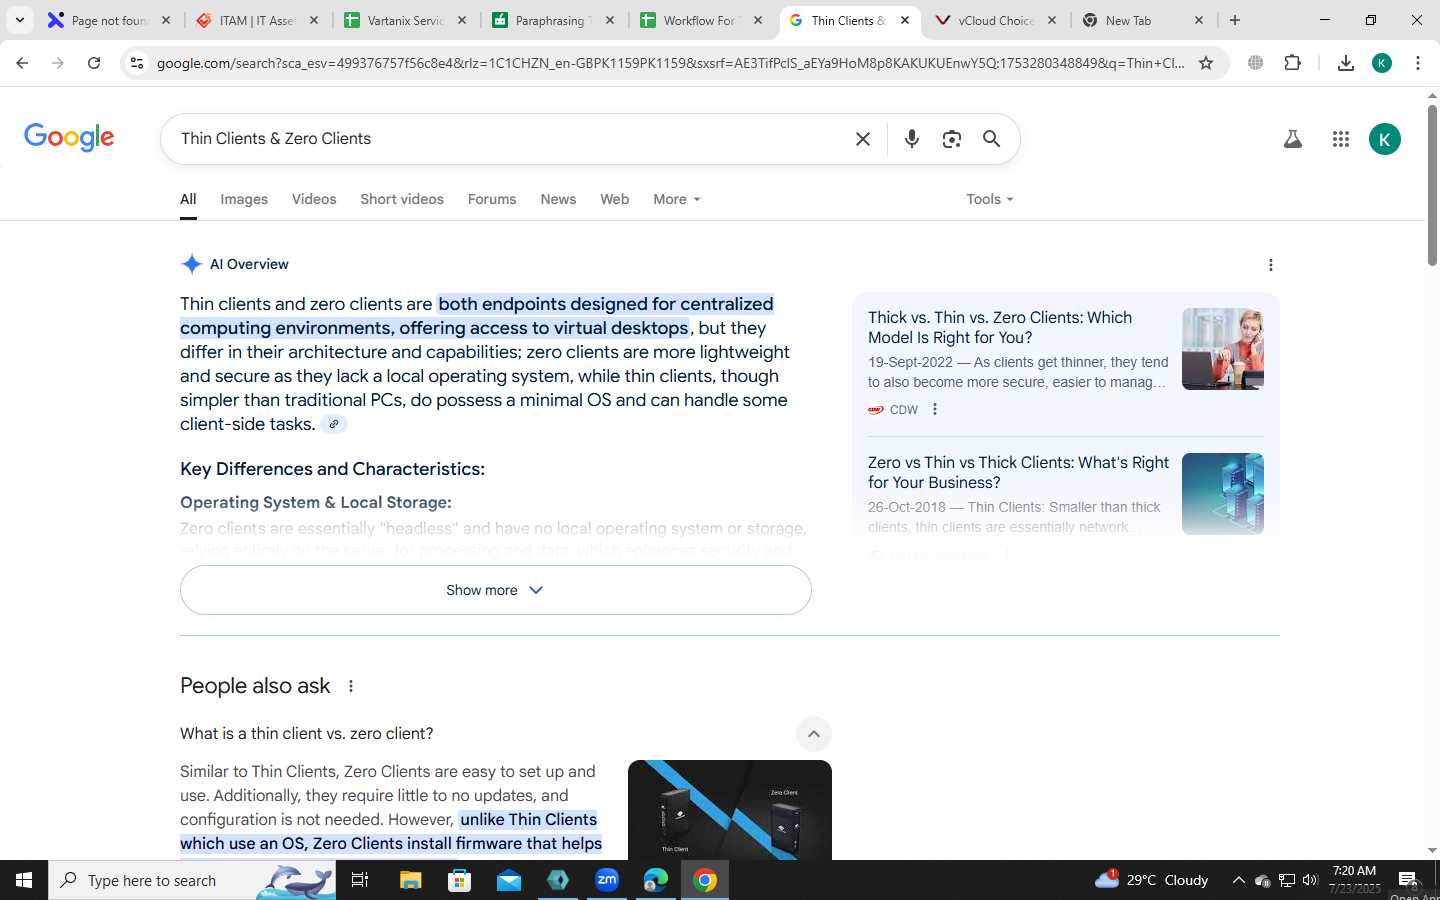Screen dimensions: 1440x900
Task: Open AI Overview three-dot options
Action: click(1270, 265)
